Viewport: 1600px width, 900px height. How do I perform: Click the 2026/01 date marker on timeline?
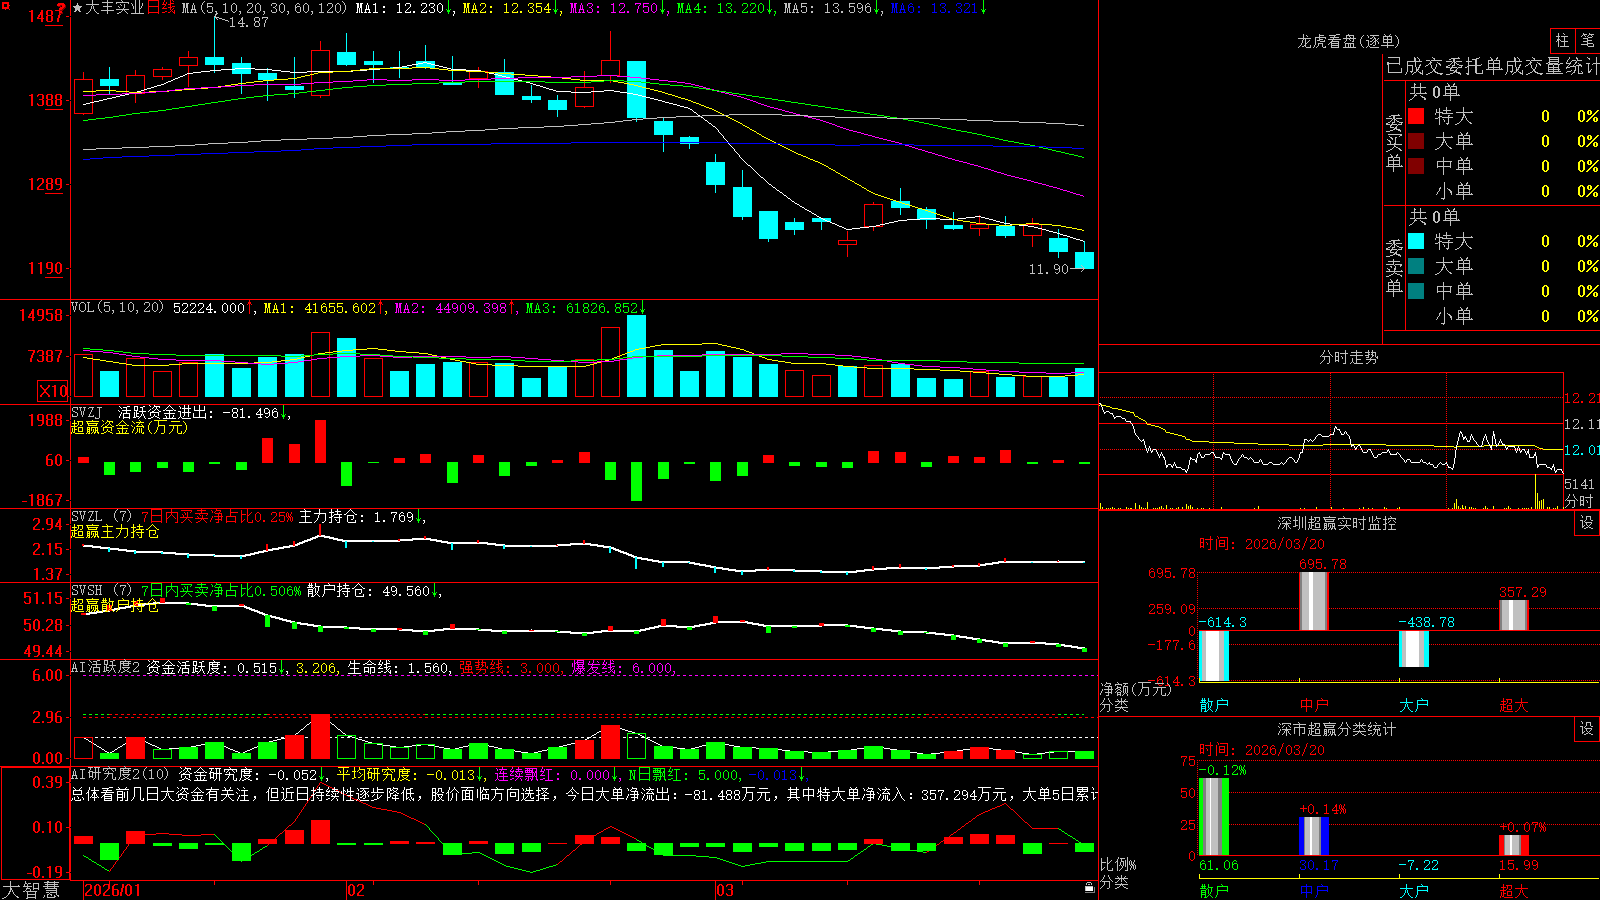pos(113,890)
